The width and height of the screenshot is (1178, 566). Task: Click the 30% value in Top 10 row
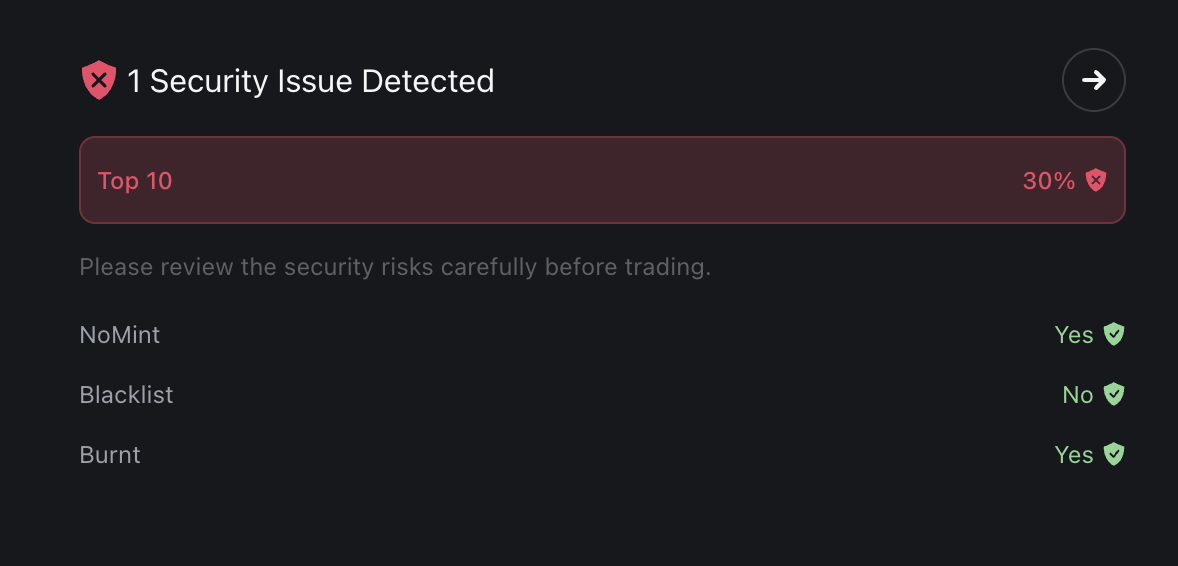click(x=1048, y=181)
